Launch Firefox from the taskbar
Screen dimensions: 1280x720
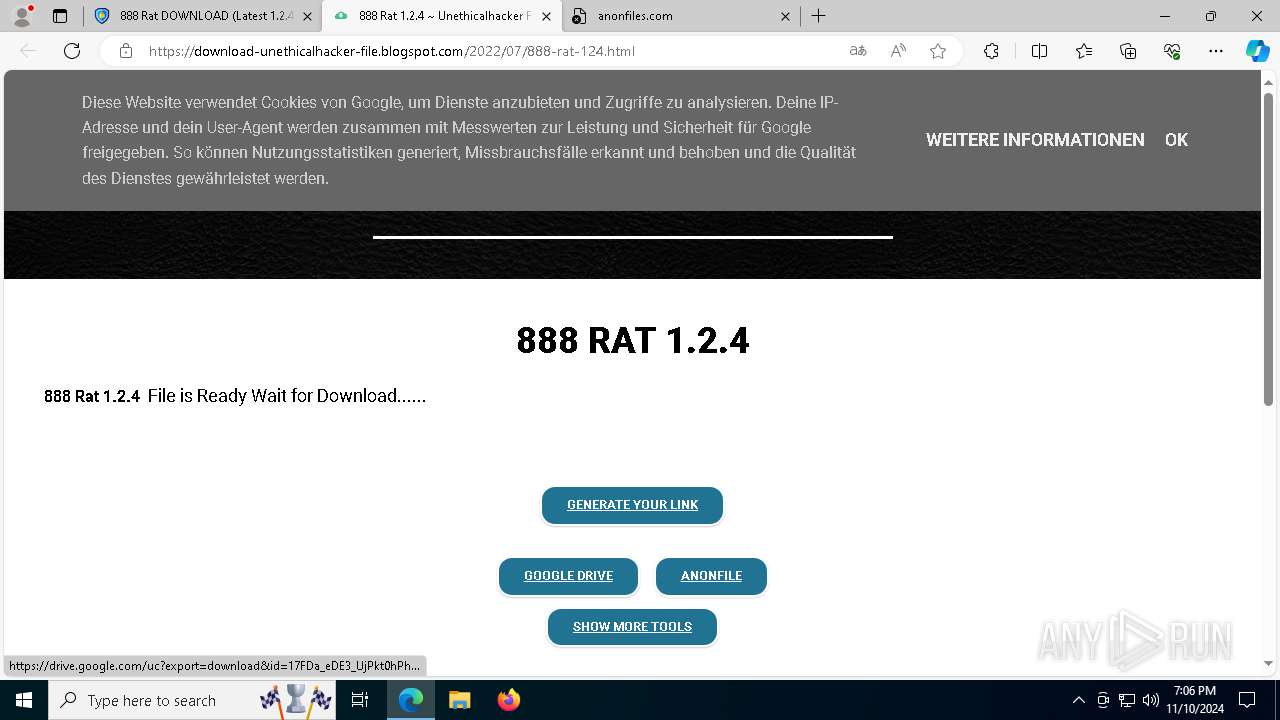coord(508,700)
